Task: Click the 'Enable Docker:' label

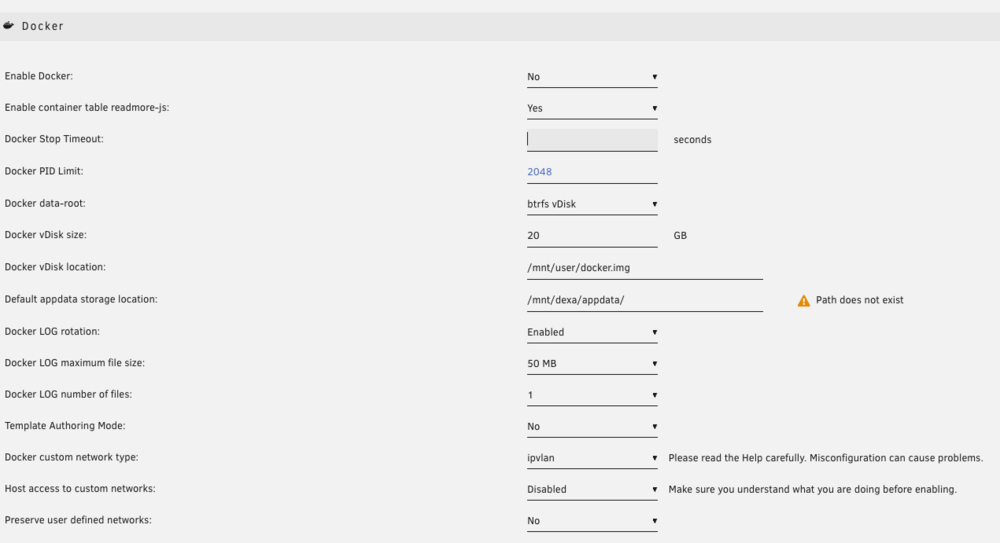Action: pos(39,76)
